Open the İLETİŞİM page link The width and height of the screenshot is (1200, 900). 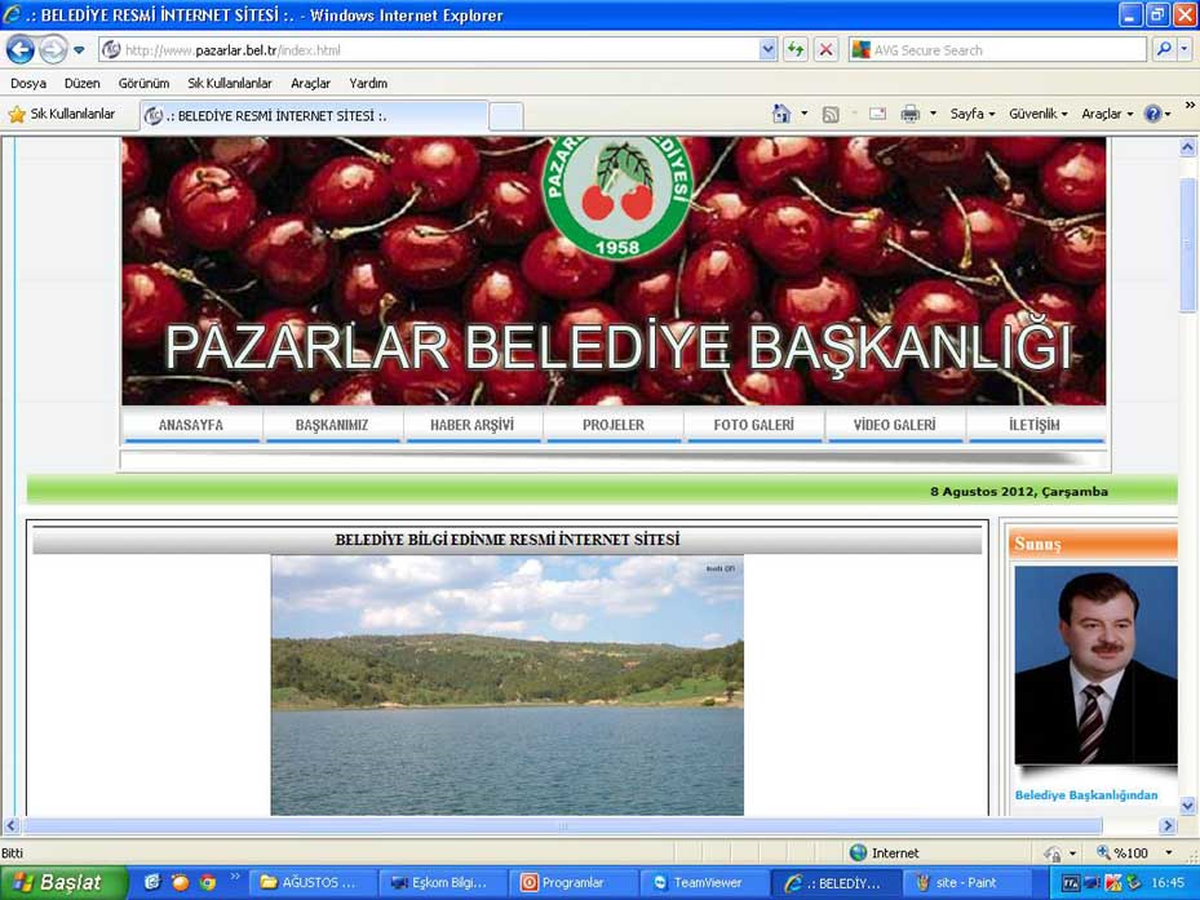click(x=1035, y=425)
